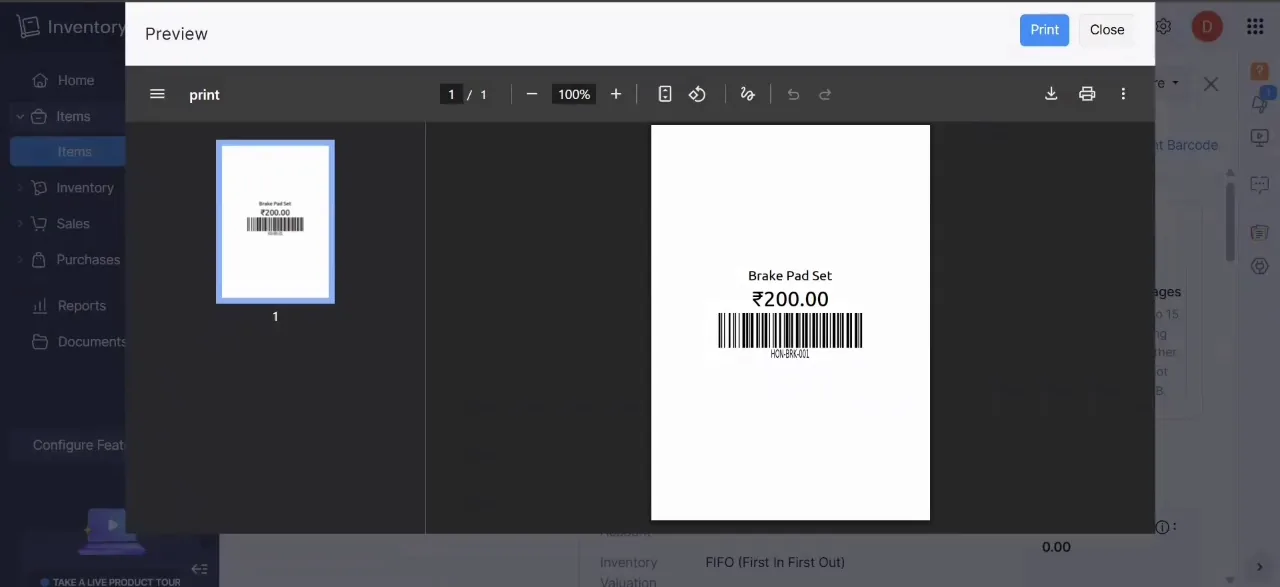Viewport: 1280px width, 587px height.
Task: Click the Home icon in sidebar
Action: click(40, 80)
